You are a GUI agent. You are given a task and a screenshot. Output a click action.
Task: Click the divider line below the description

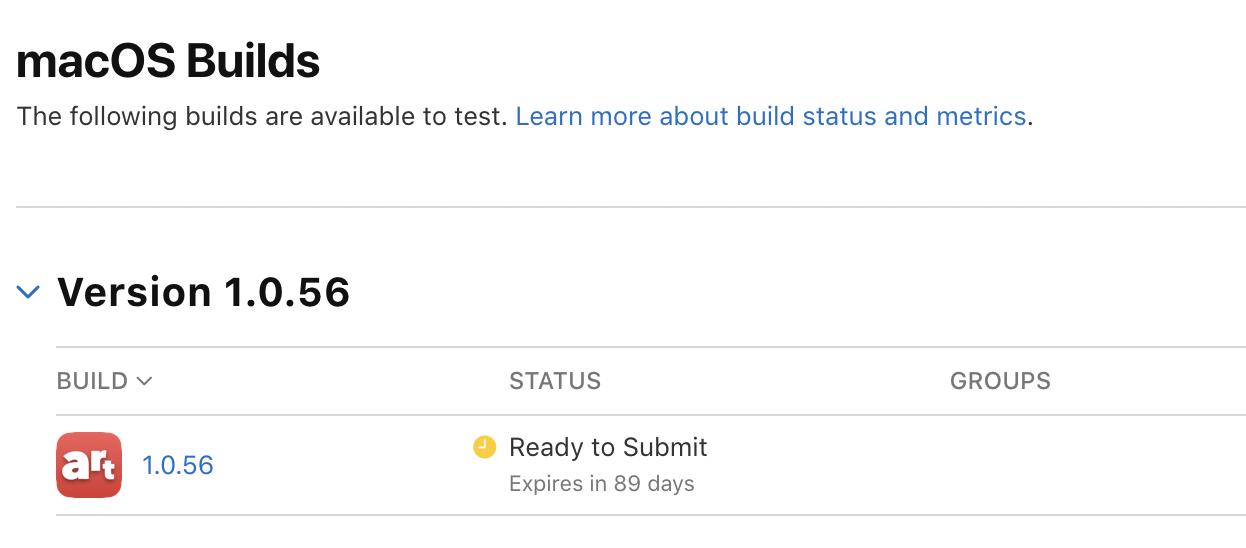click(x=630, y=207)
